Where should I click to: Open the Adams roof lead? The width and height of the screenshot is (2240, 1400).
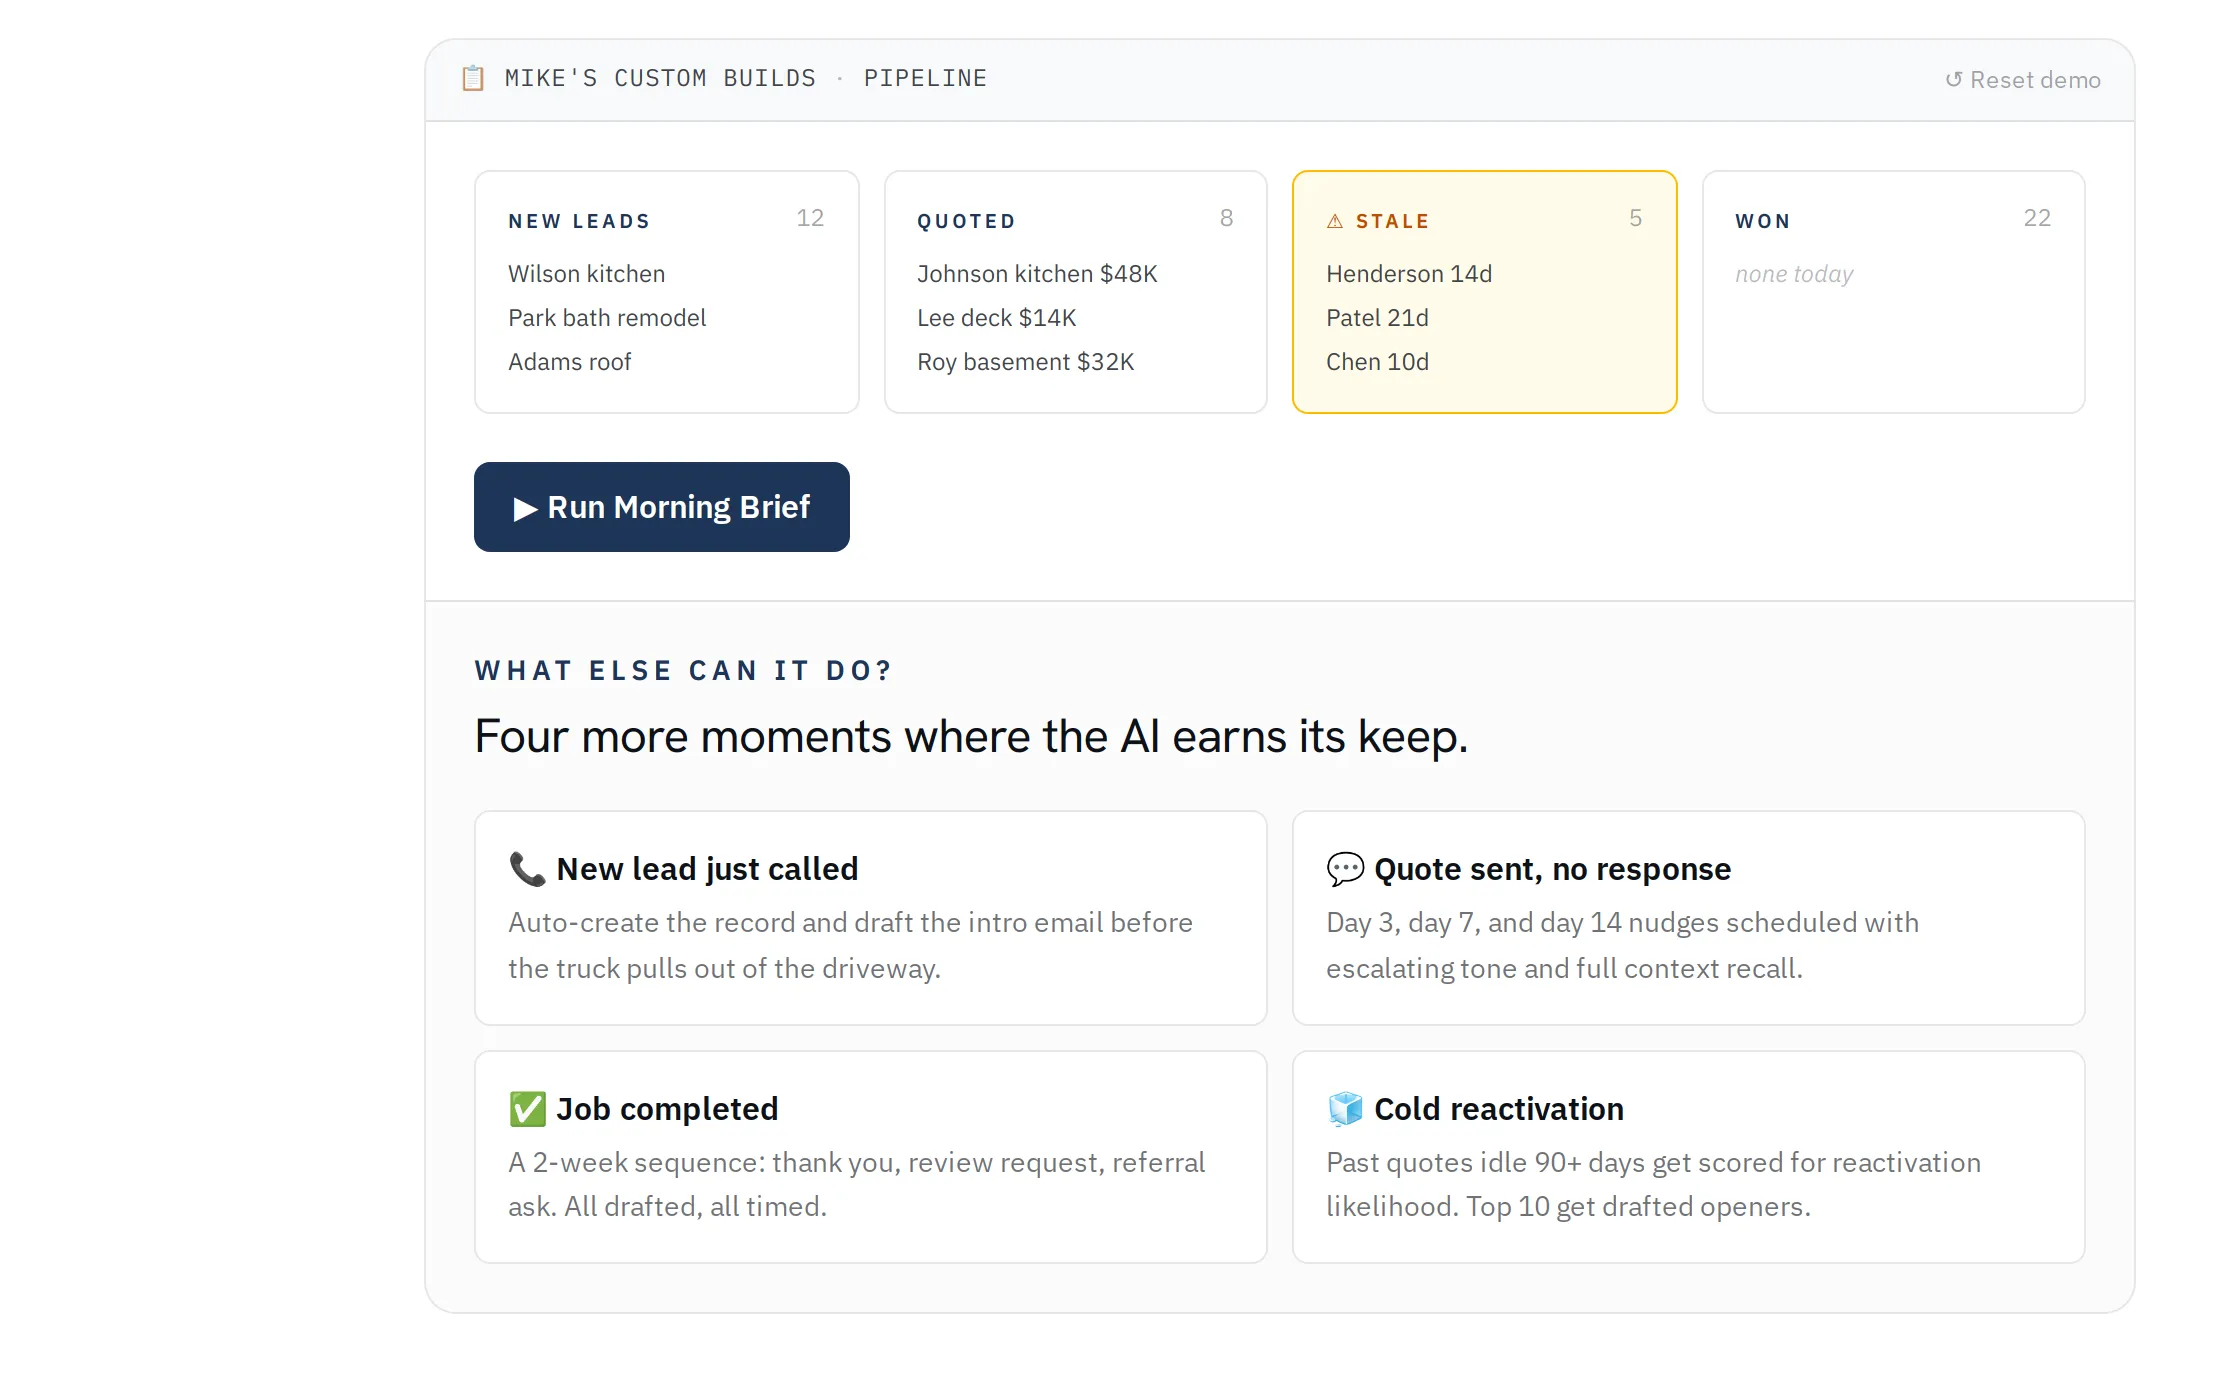pyautogui.click(x=569, y=362)
